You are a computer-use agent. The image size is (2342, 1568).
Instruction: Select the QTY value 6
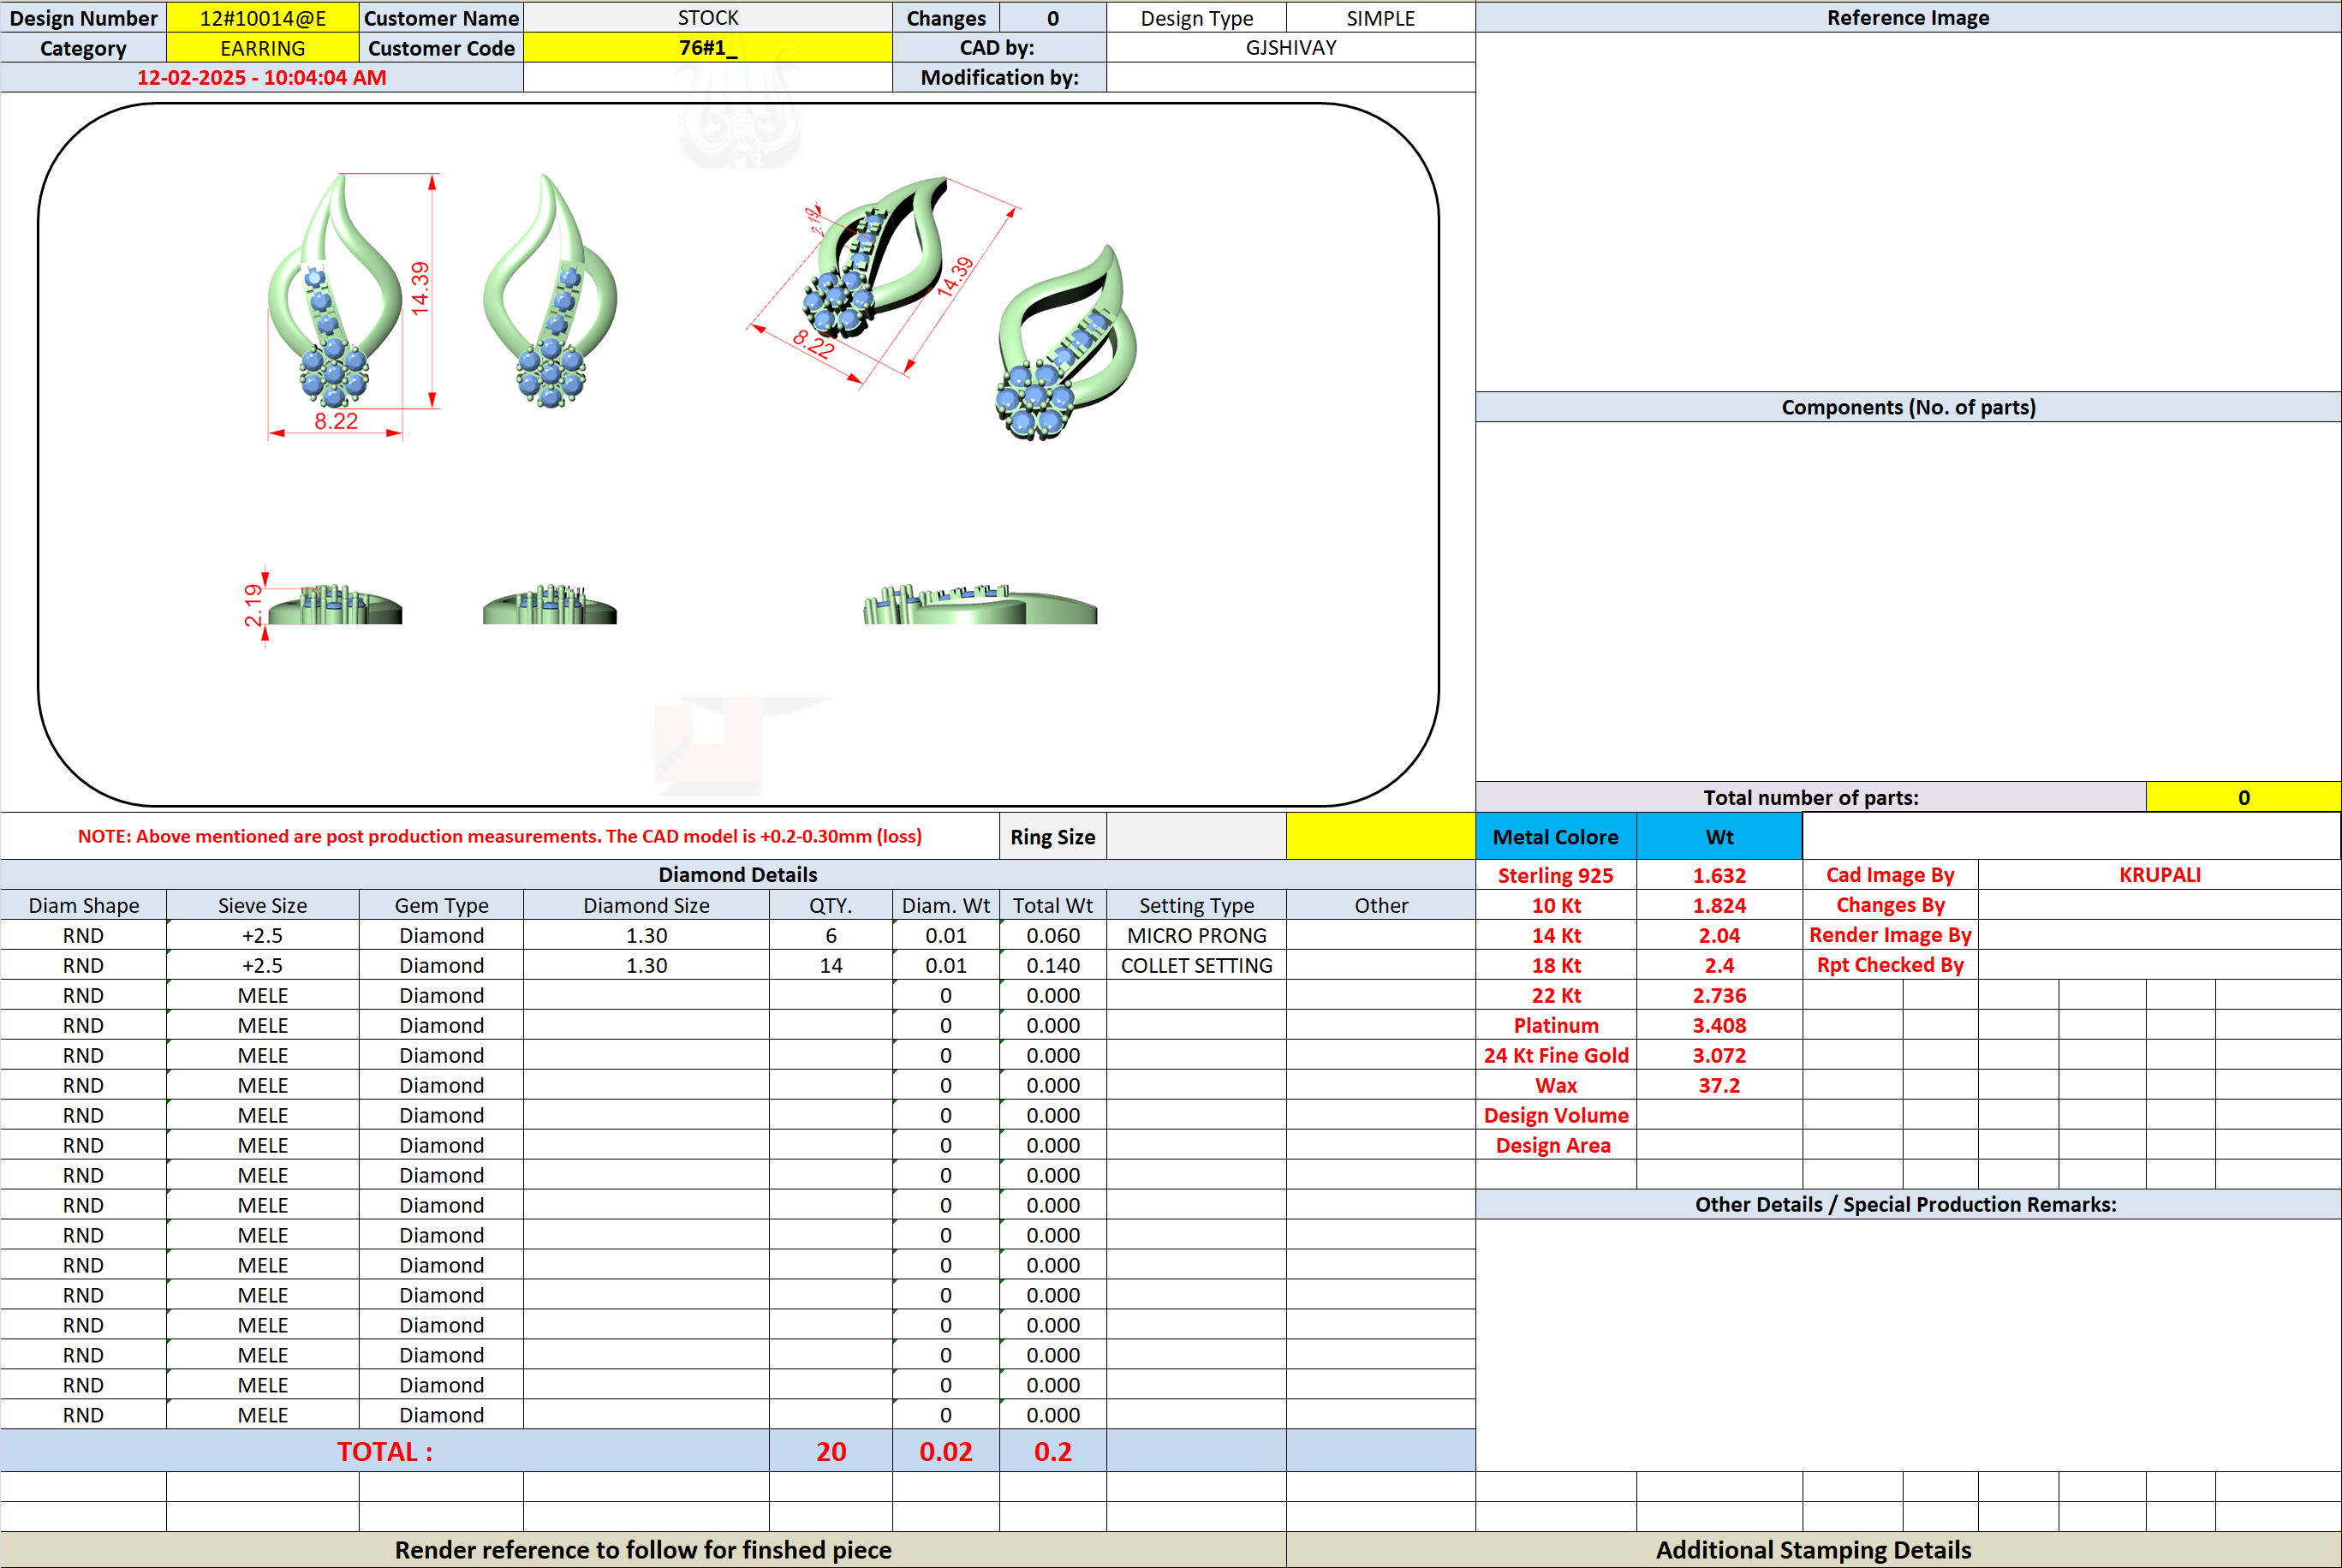[830, 935]
